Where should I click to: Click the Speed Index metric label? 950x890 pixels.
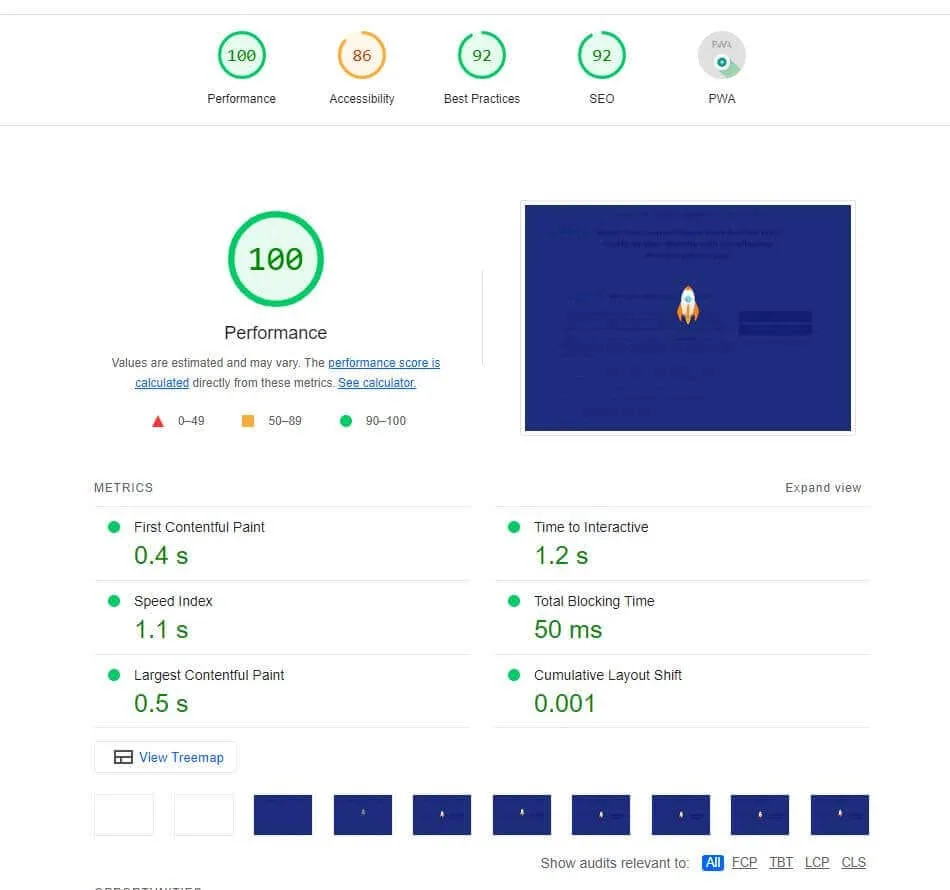(x=173, y=601)
